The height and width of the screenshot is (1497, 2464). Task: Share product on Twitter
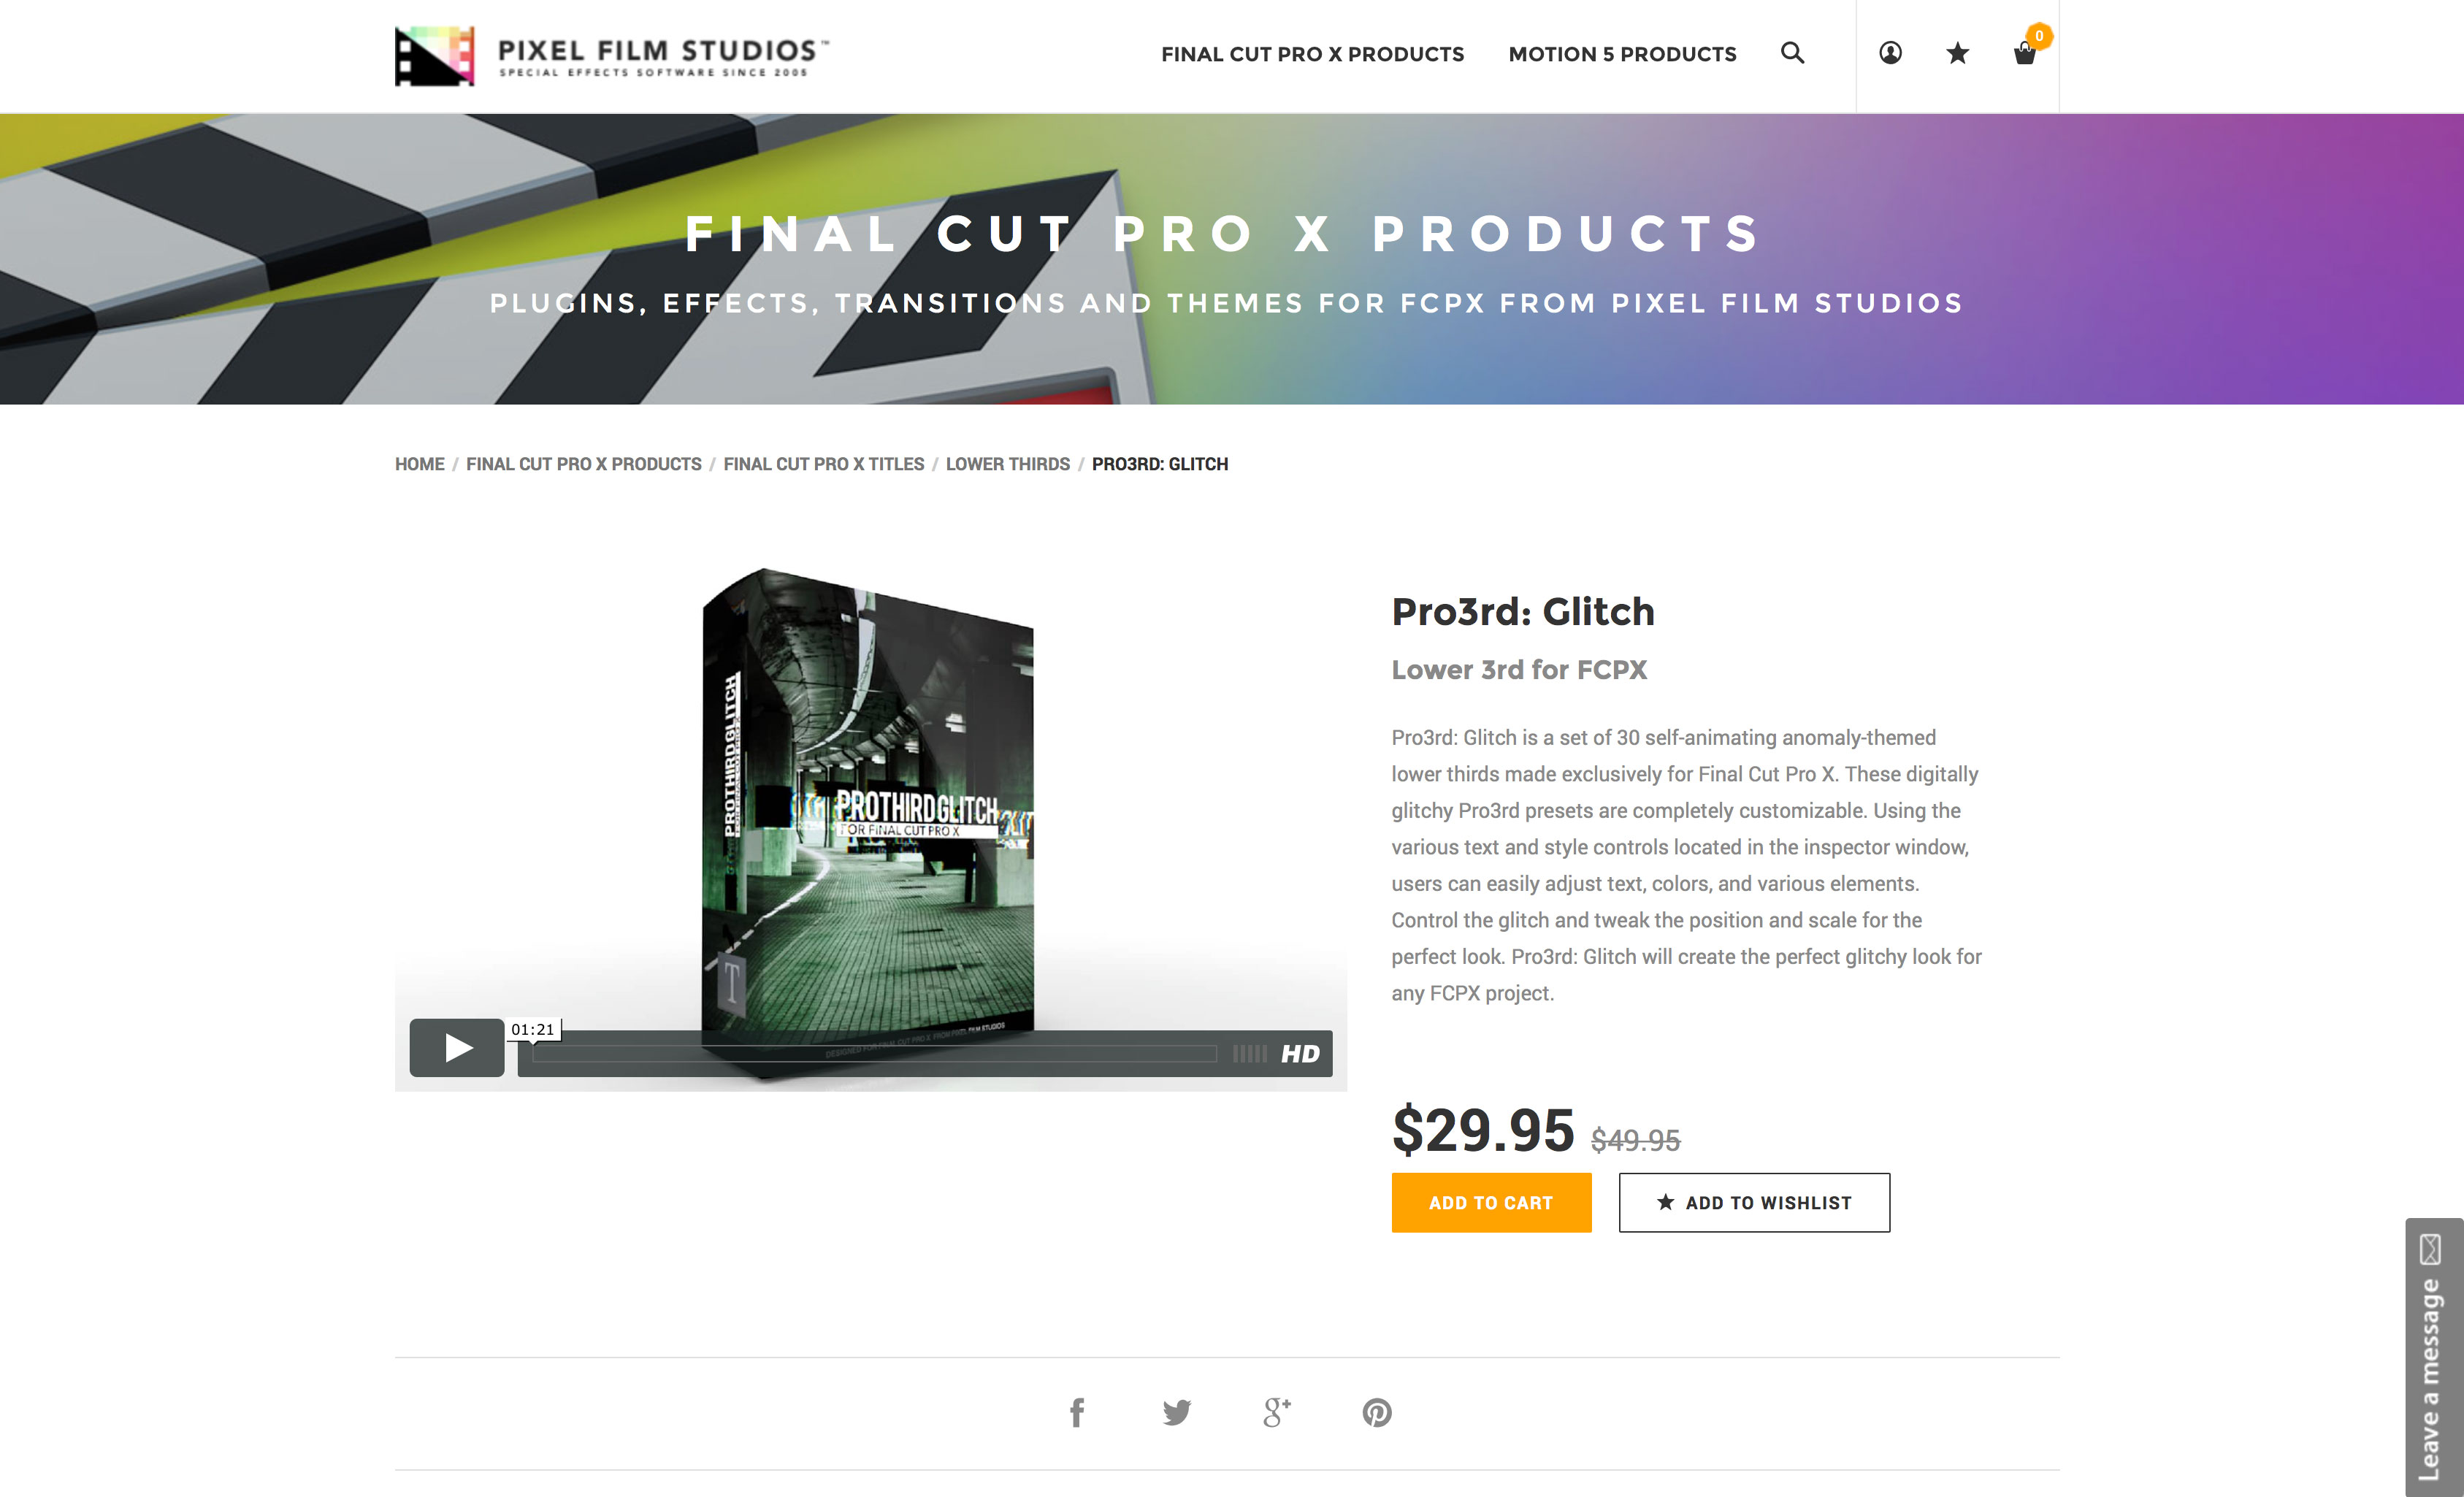[x=1177, y=1412]
